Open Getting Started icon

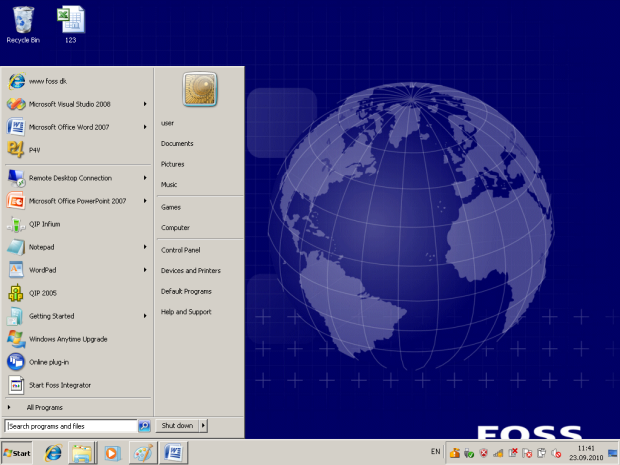(15, 316)
